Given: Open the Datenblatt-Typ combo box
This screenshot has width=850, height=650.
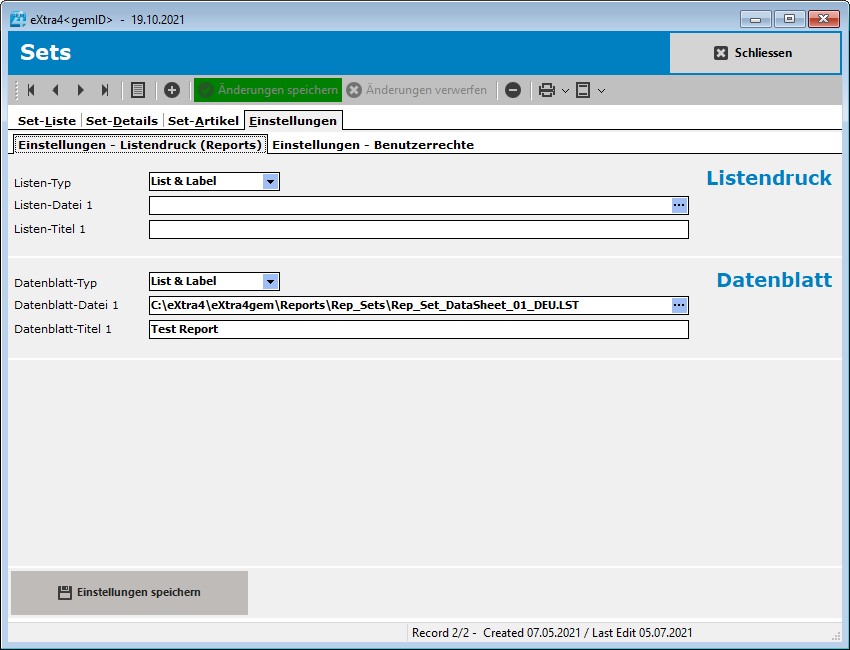Looking at the screenshot, I should coord(270,282).
